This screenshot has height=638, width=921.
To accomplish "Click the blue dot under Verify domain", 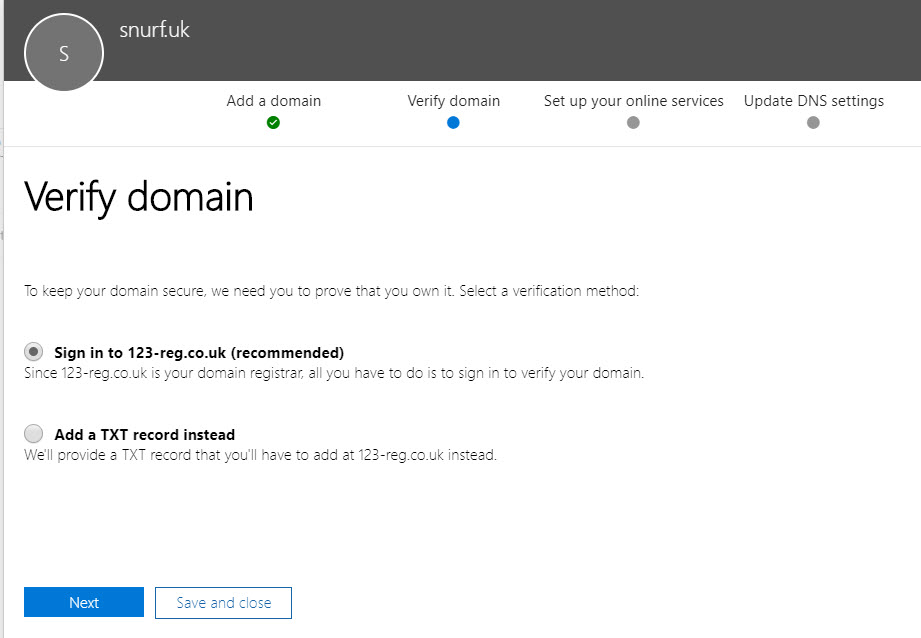I will click(x=453, y=122).
